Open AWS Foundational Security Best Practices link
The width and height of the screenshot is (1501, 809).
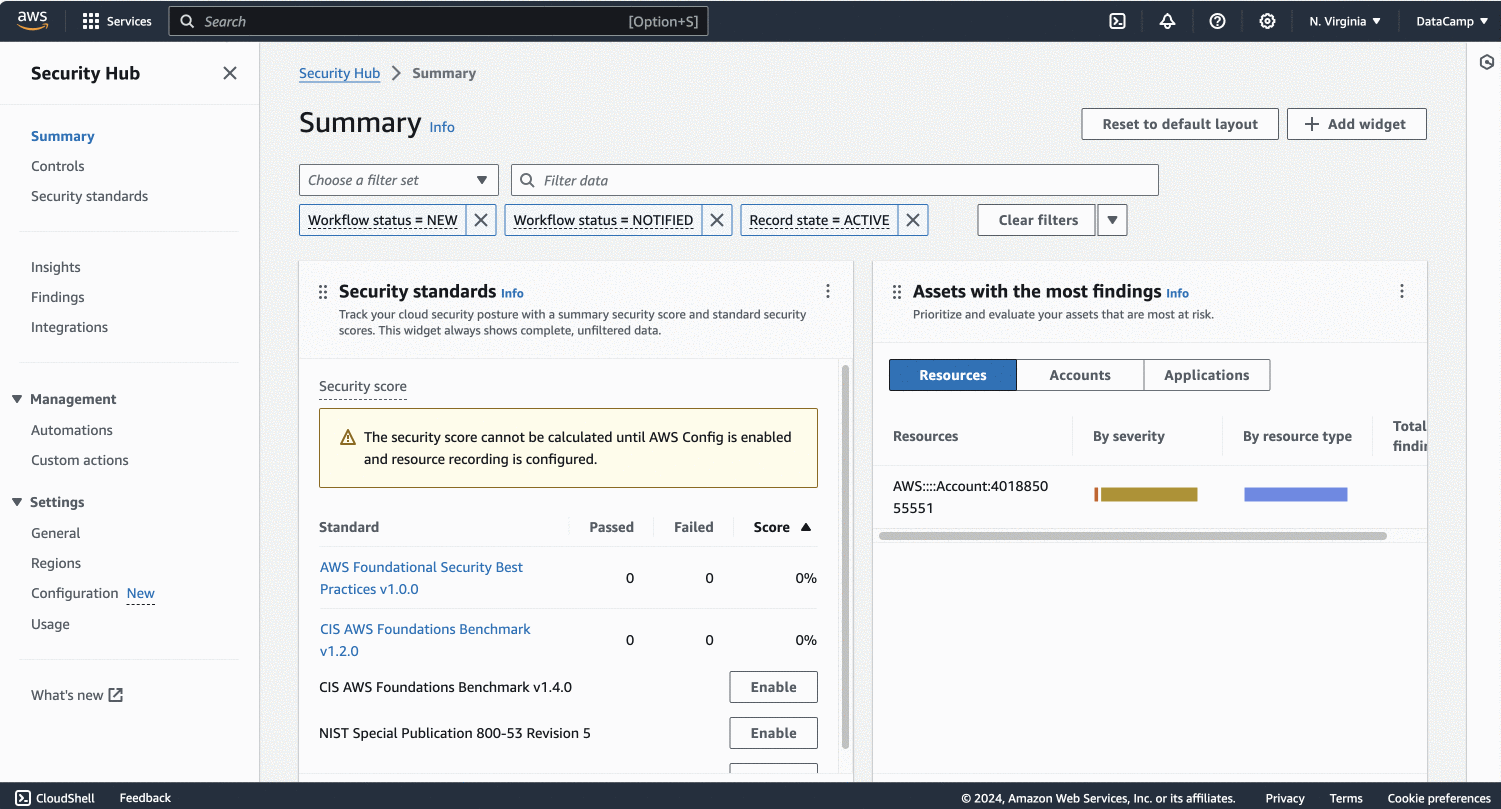click(x=421, y=578)
